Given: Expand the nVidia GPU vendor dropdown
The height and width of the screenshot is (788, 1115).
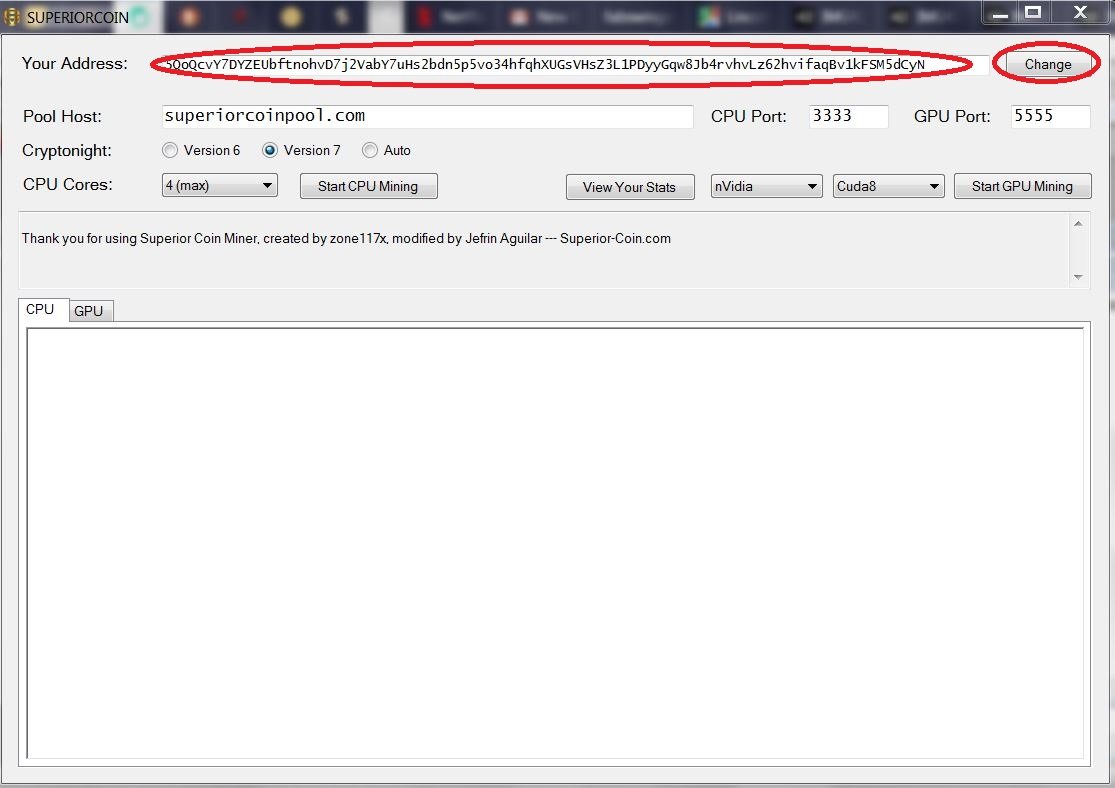Looking at the screenshot, I should (766, 186).
